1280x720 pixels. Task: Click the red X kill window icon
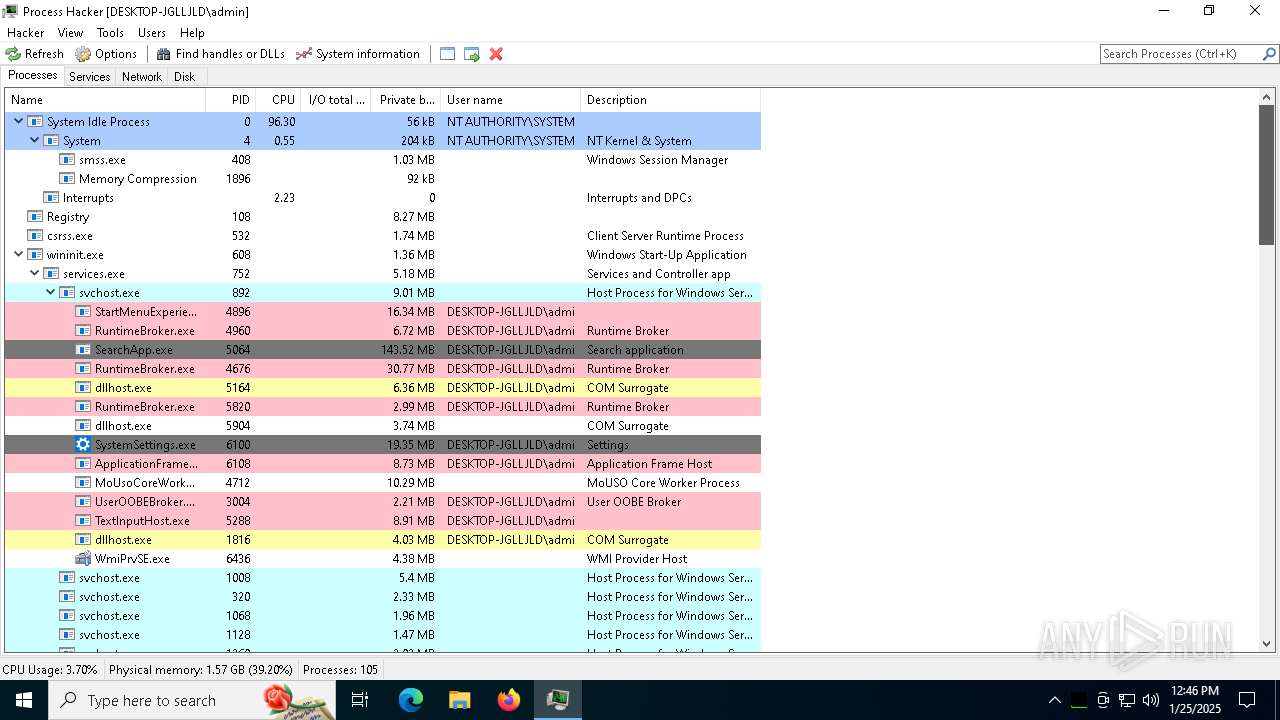pos(496,54)
